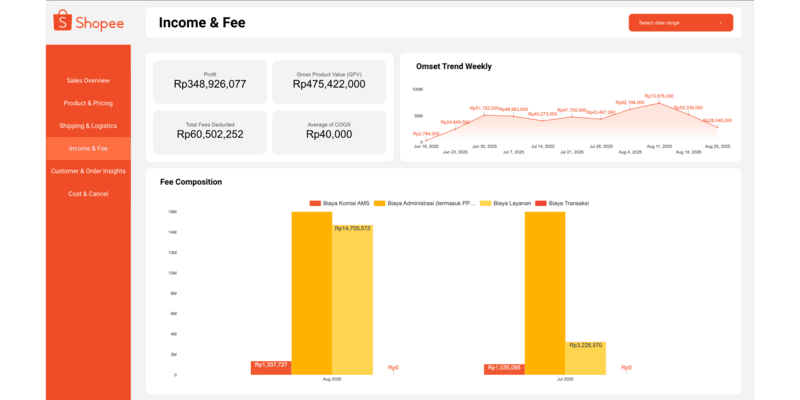Select the Income & Fee tab
This screenshot has width=800, height=400.
tap(88, 149)
